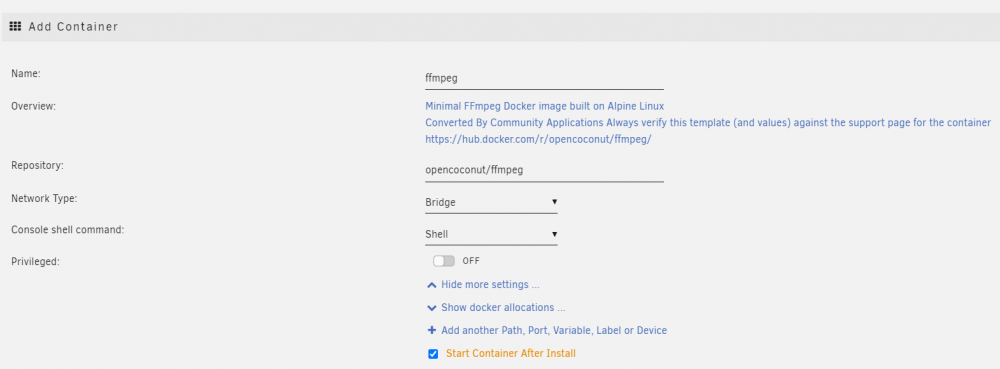Viewport: 1000px width, 369px height.
Task: Click the Shell dropdown arrow
Action: point(554,233)
